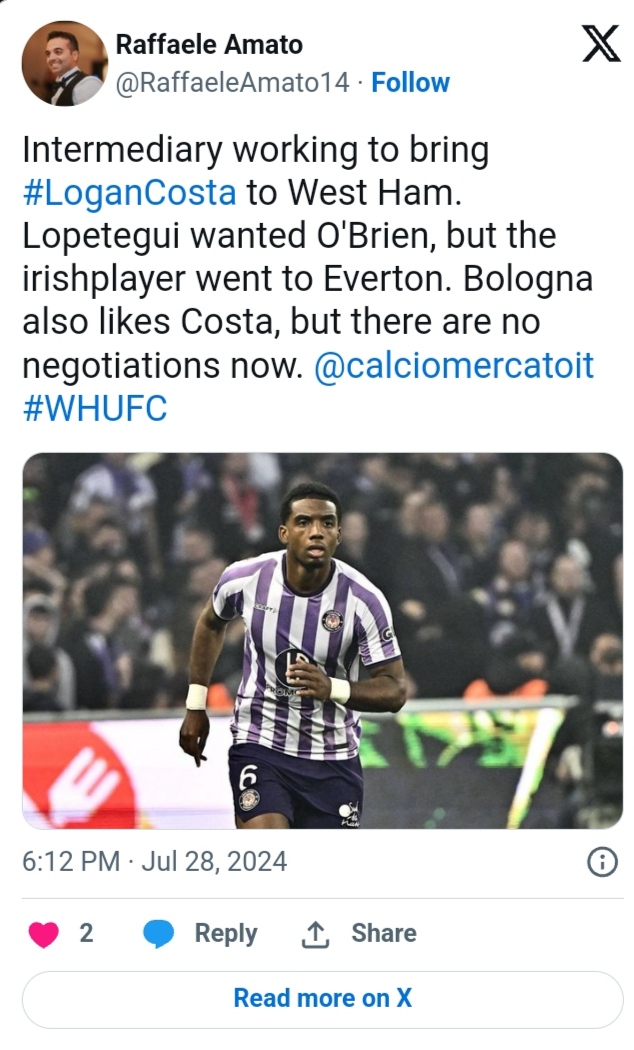
Task: Open the #WHUFC hashtag
Action: coord(94,409)
